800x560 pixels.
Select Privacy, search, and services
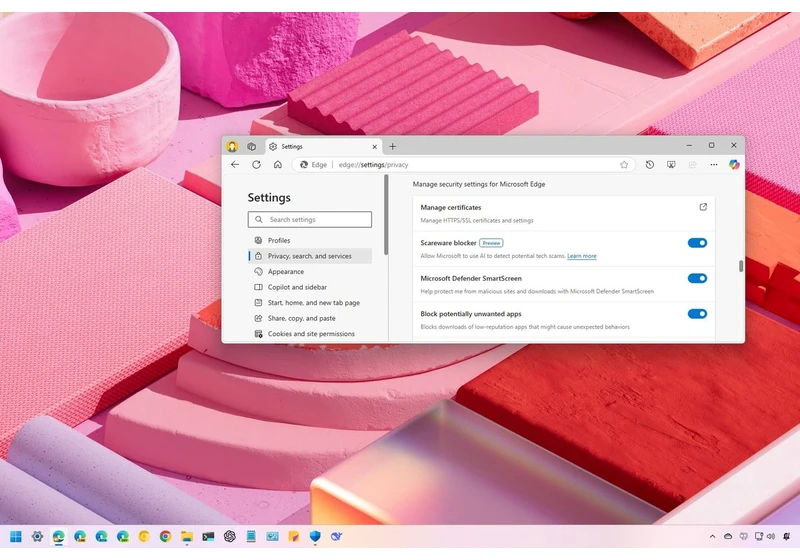coord(310,256)
